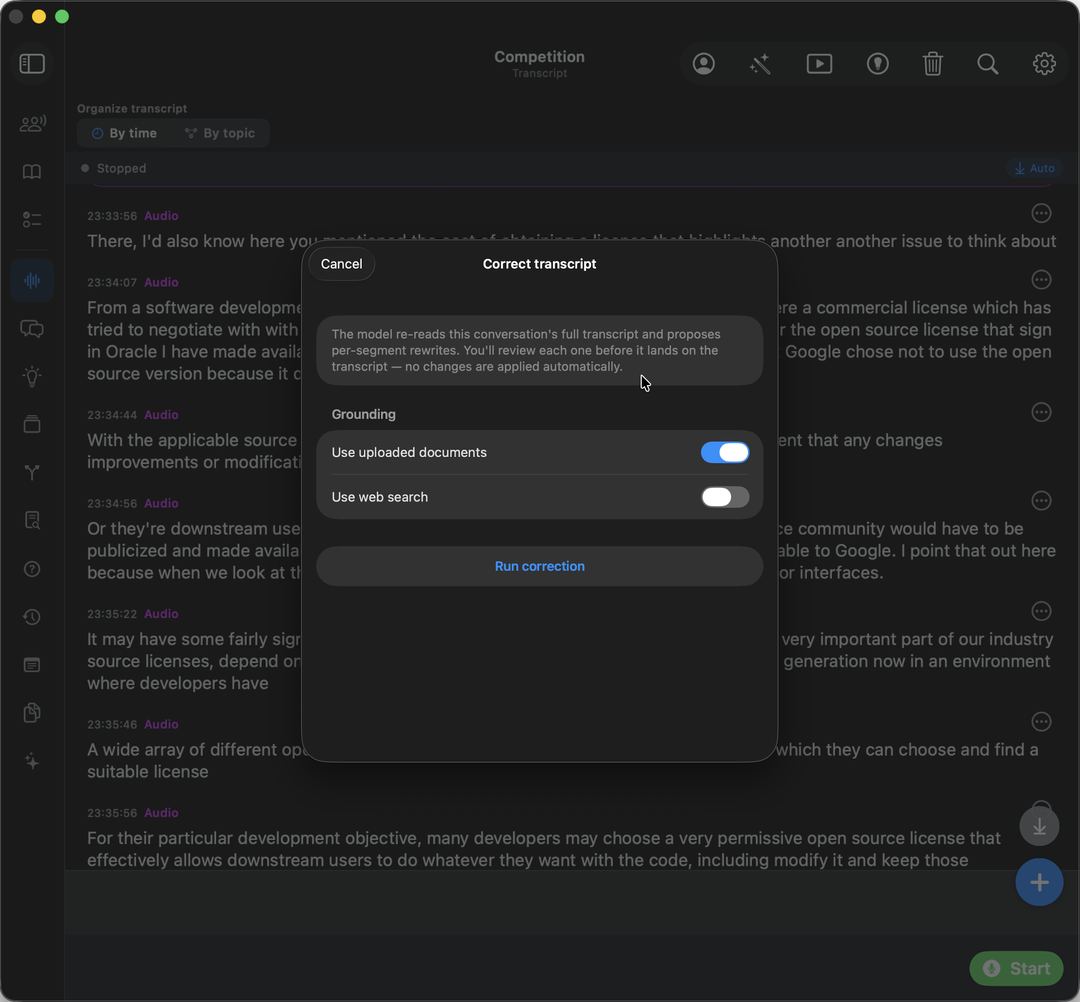The height and width of the screenshot is (1002, 1080).
Task: Click the play rectangle icon in toolbar
Action: pos(819,64)
